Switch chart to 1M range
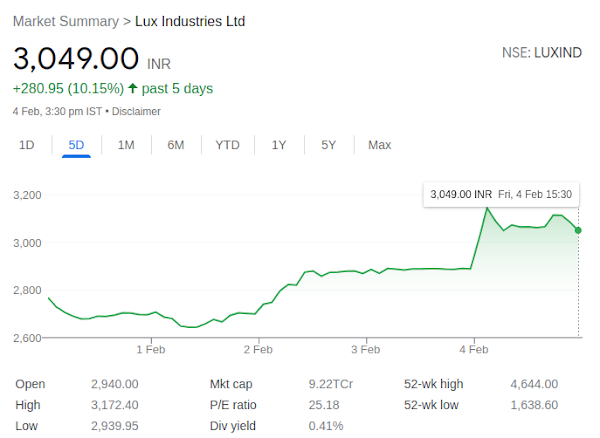Viewport: 600px width, 438px height. click(x=126, y=145)
